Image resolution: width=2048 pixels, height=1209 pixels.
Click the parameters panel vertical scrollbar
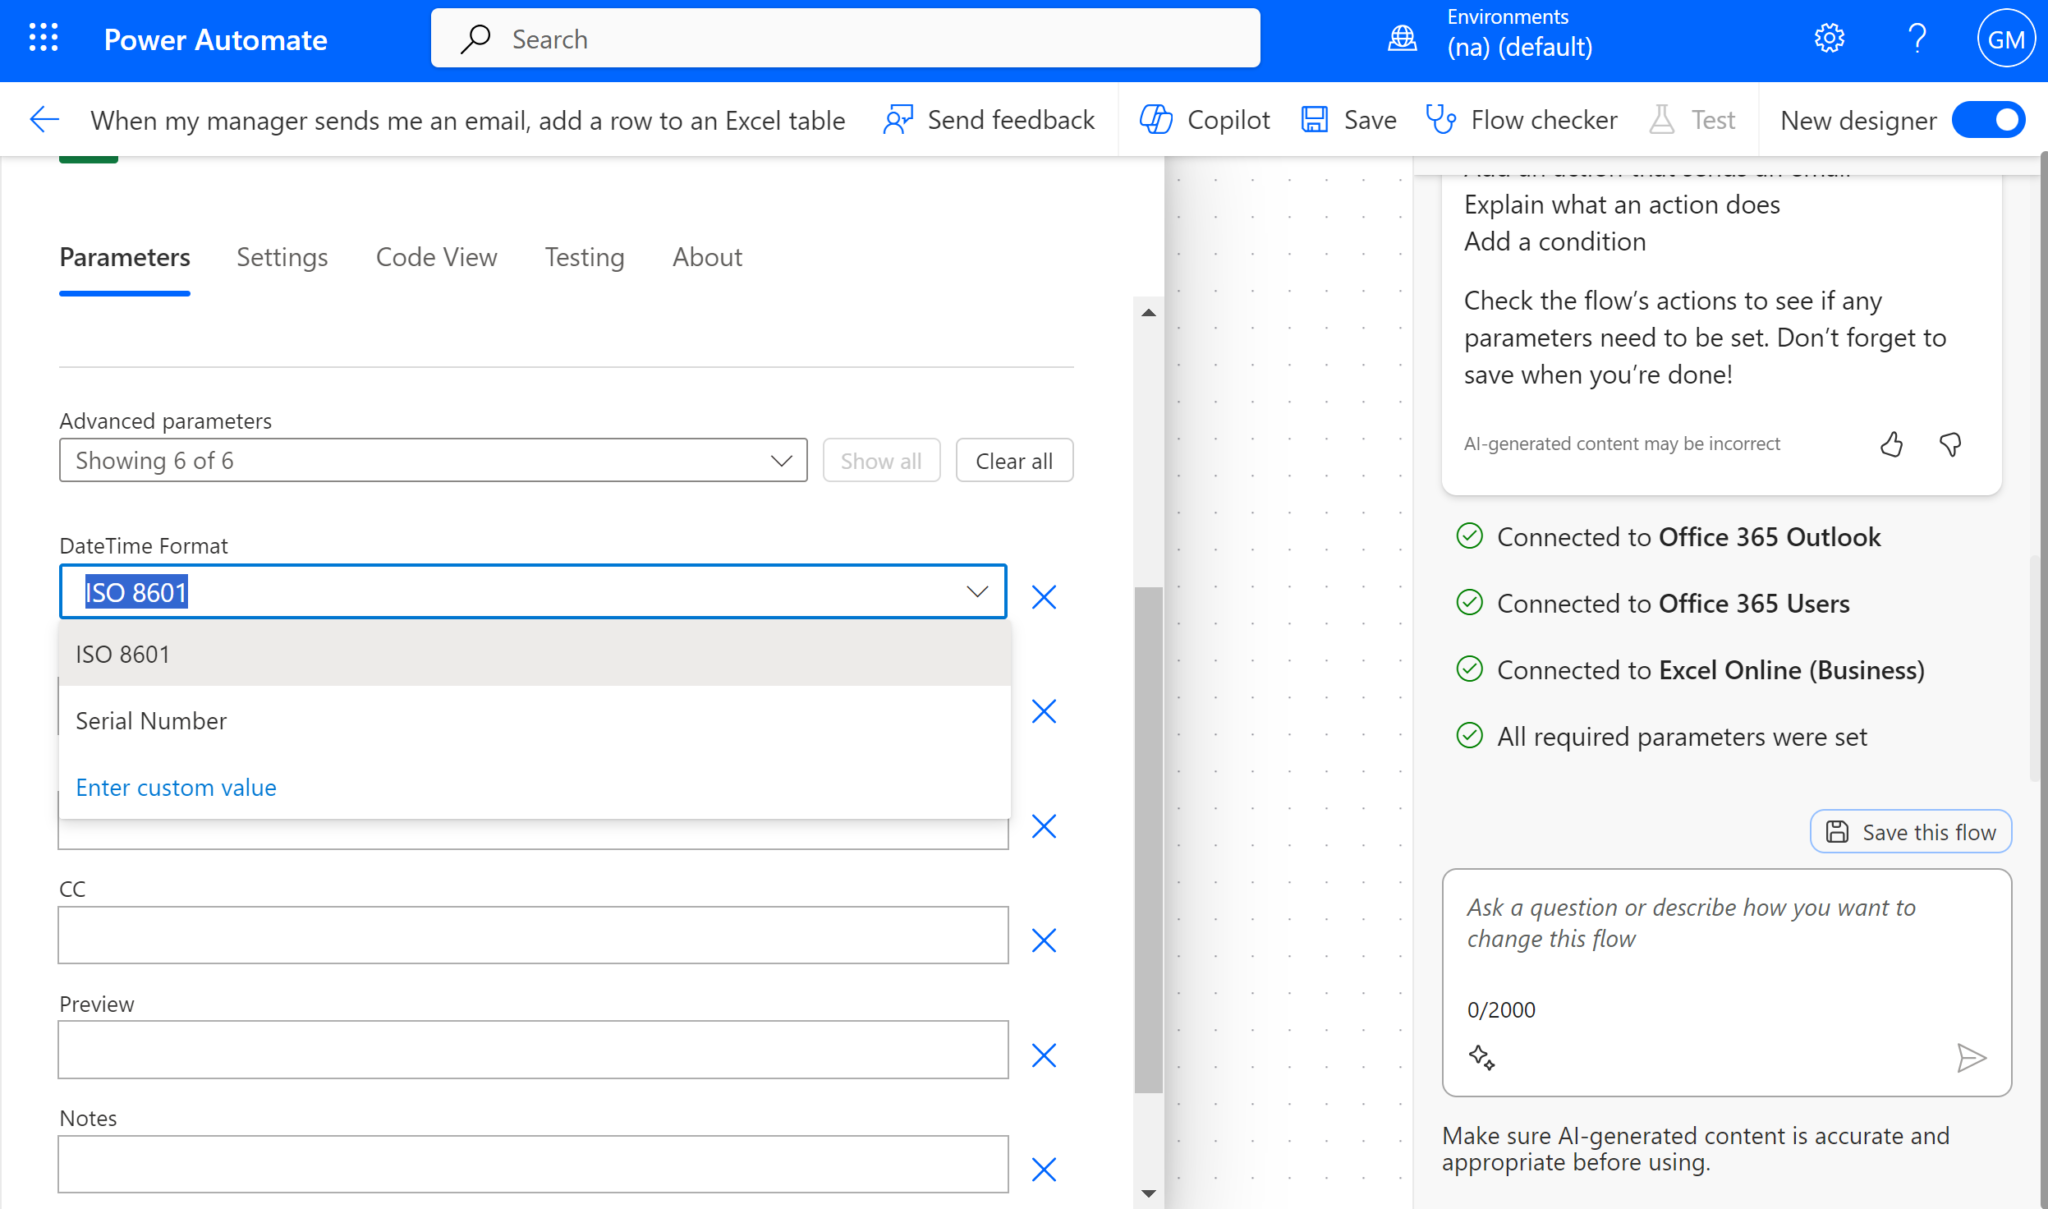1148,840
